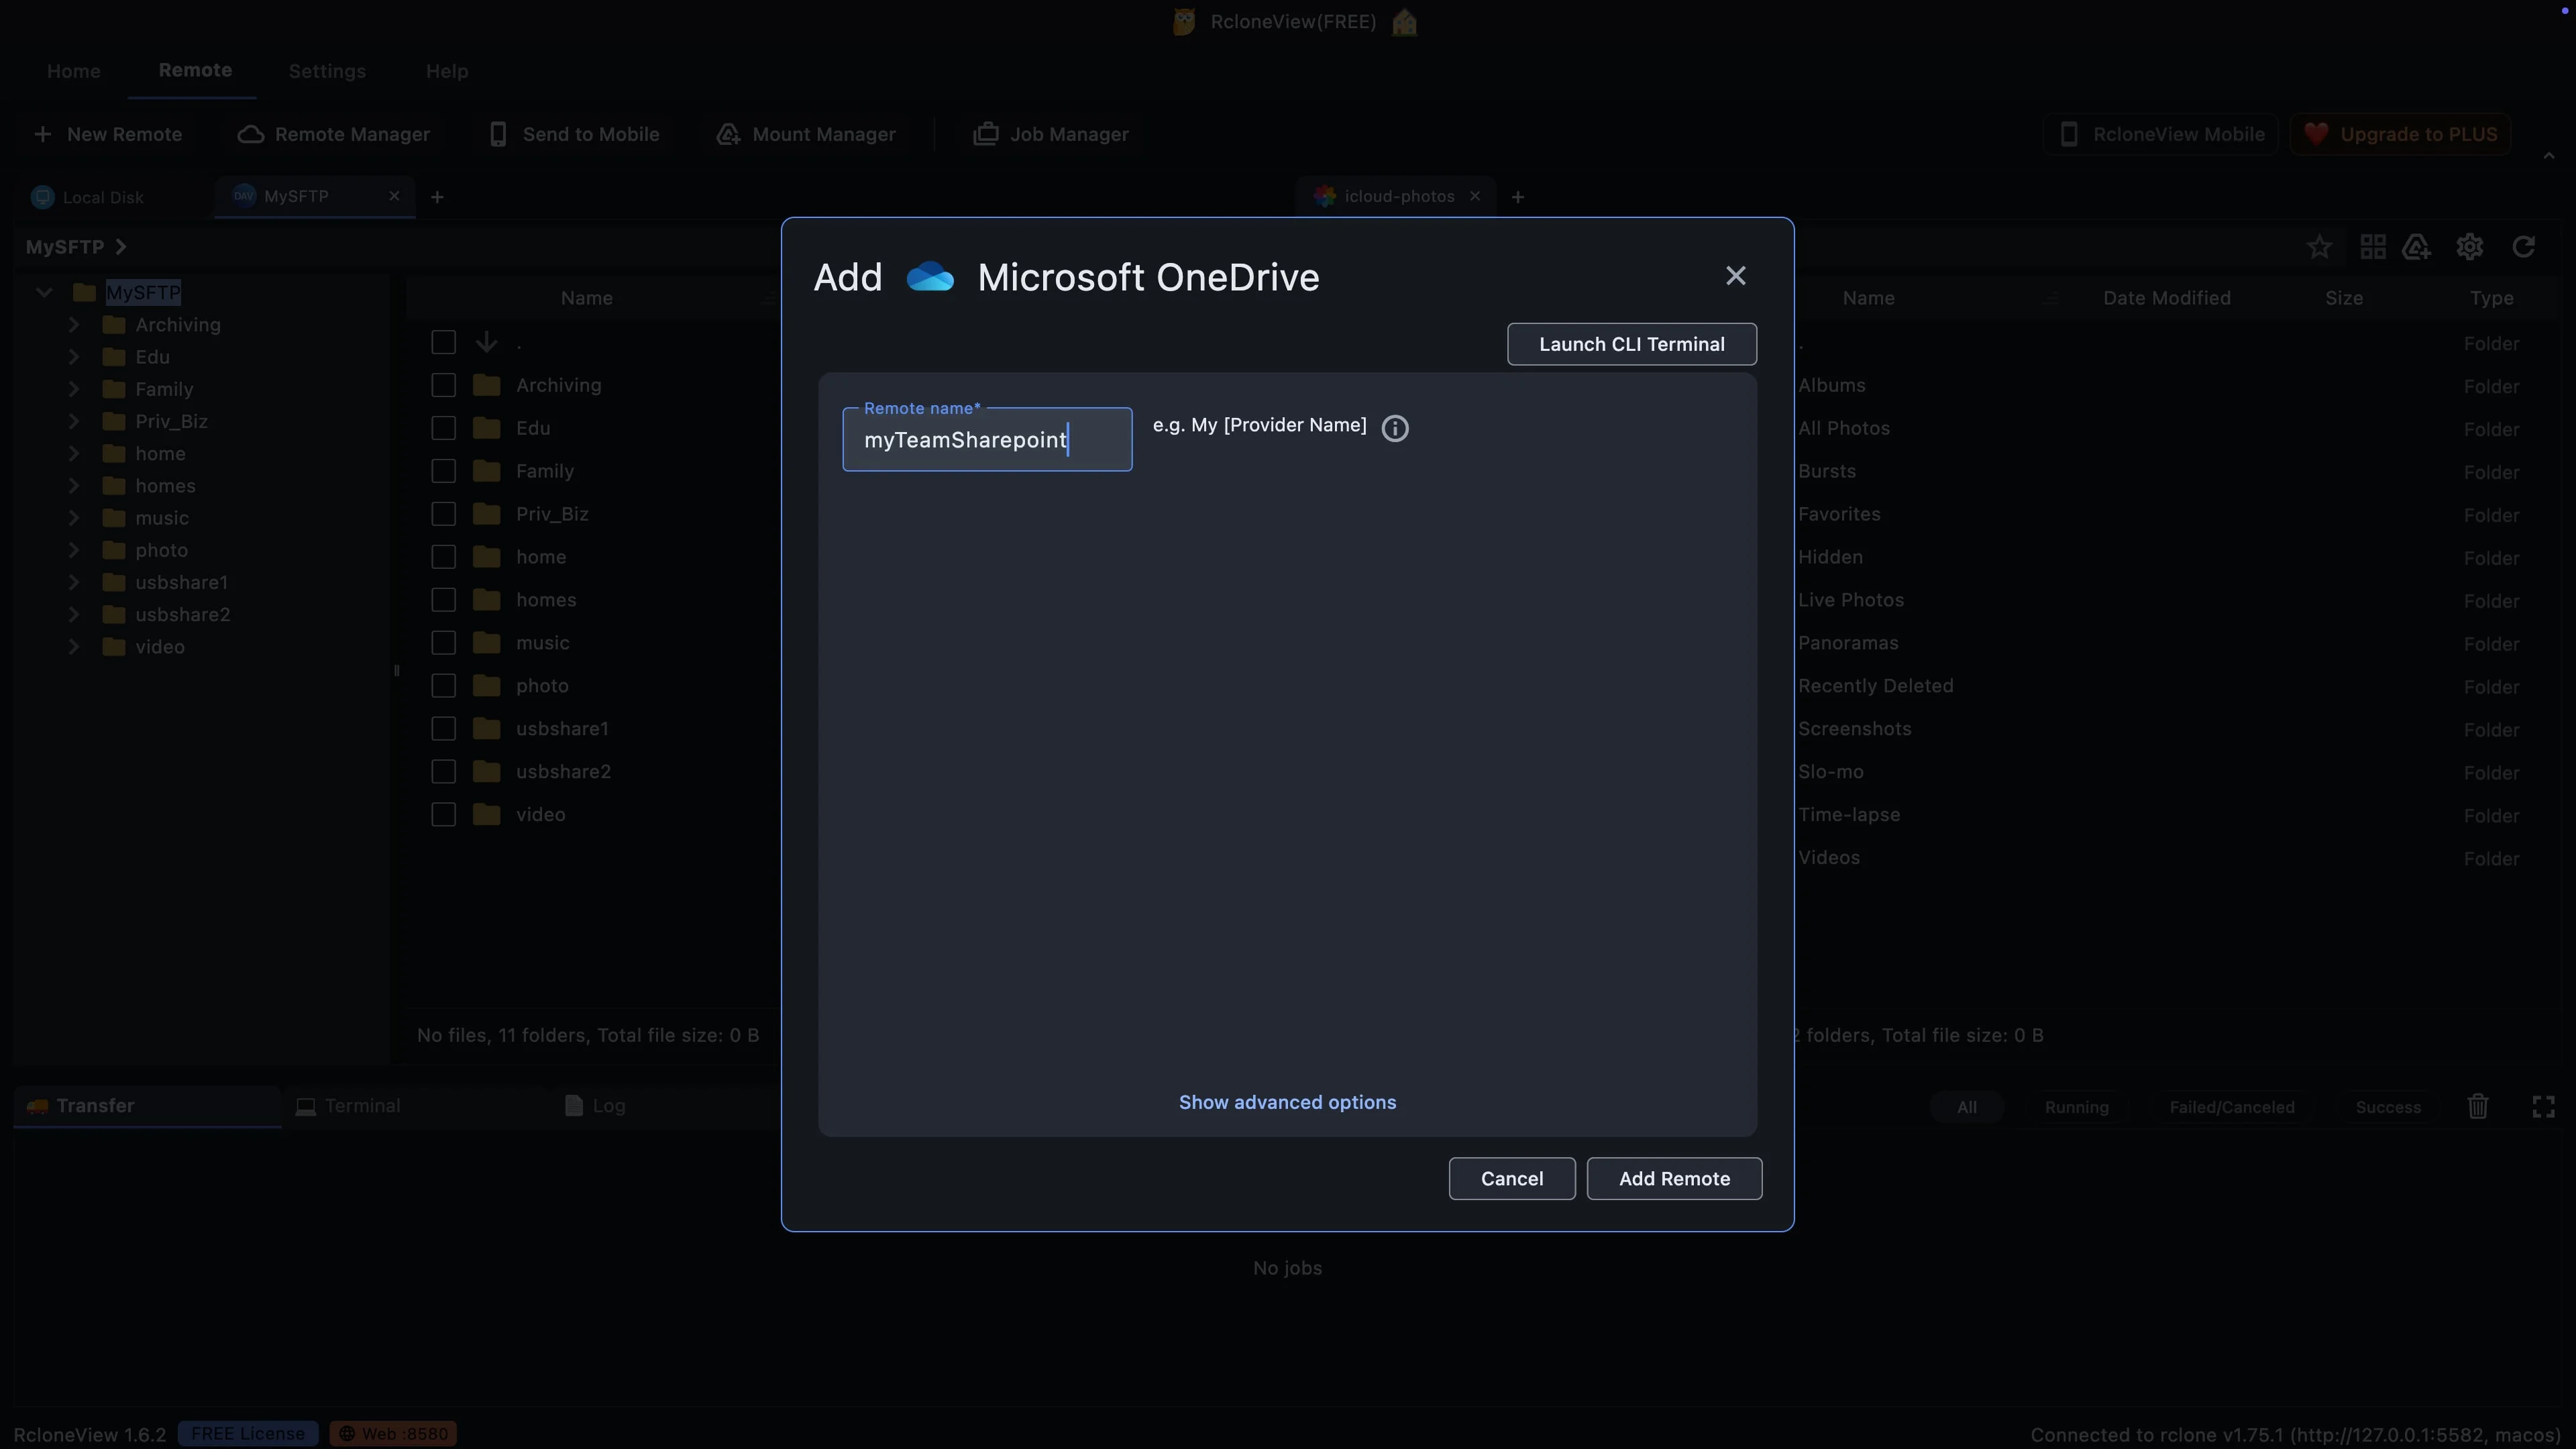
Task: Open Mount Manager
Action: click(806, 134)
